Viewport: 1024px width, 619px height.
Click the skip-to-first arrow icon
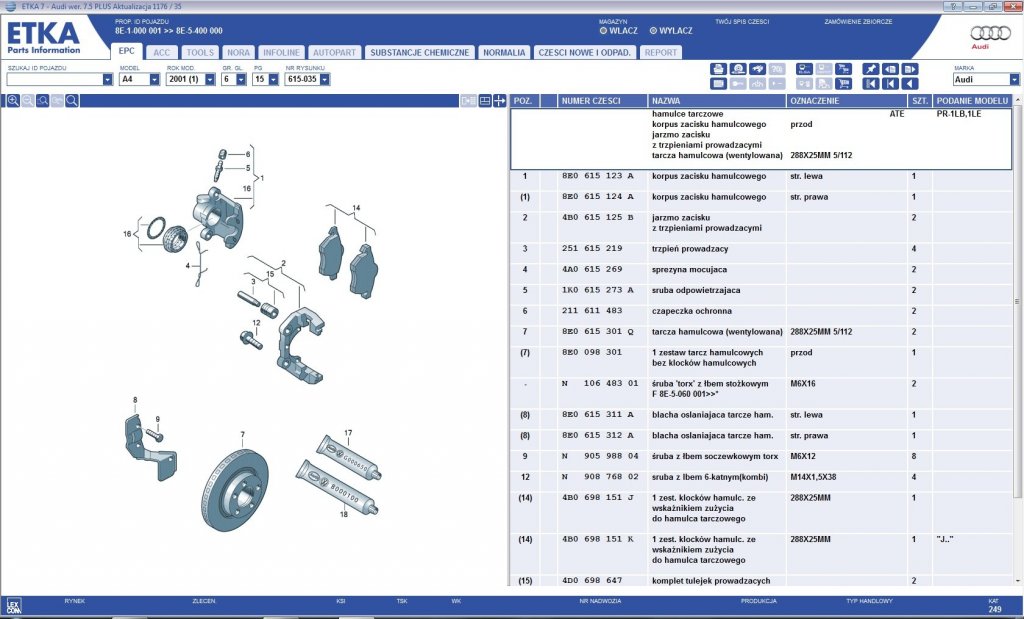pyautogui.click(x=890, y=84)
